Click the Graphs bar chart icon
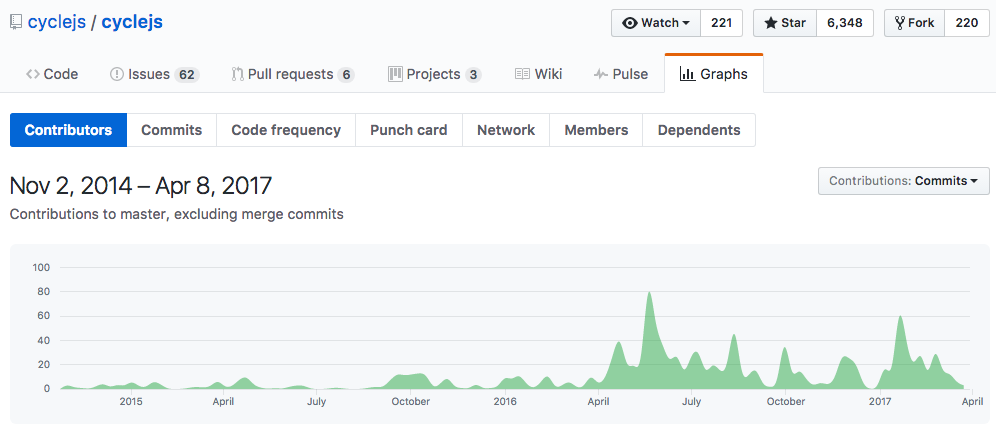 (687, 74)
